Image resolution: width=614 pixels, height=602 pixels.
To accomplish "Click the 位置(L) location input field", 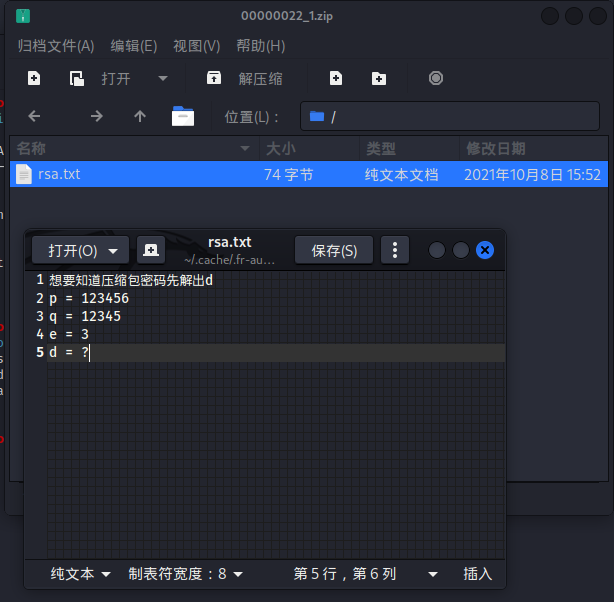I will [450, 116].
